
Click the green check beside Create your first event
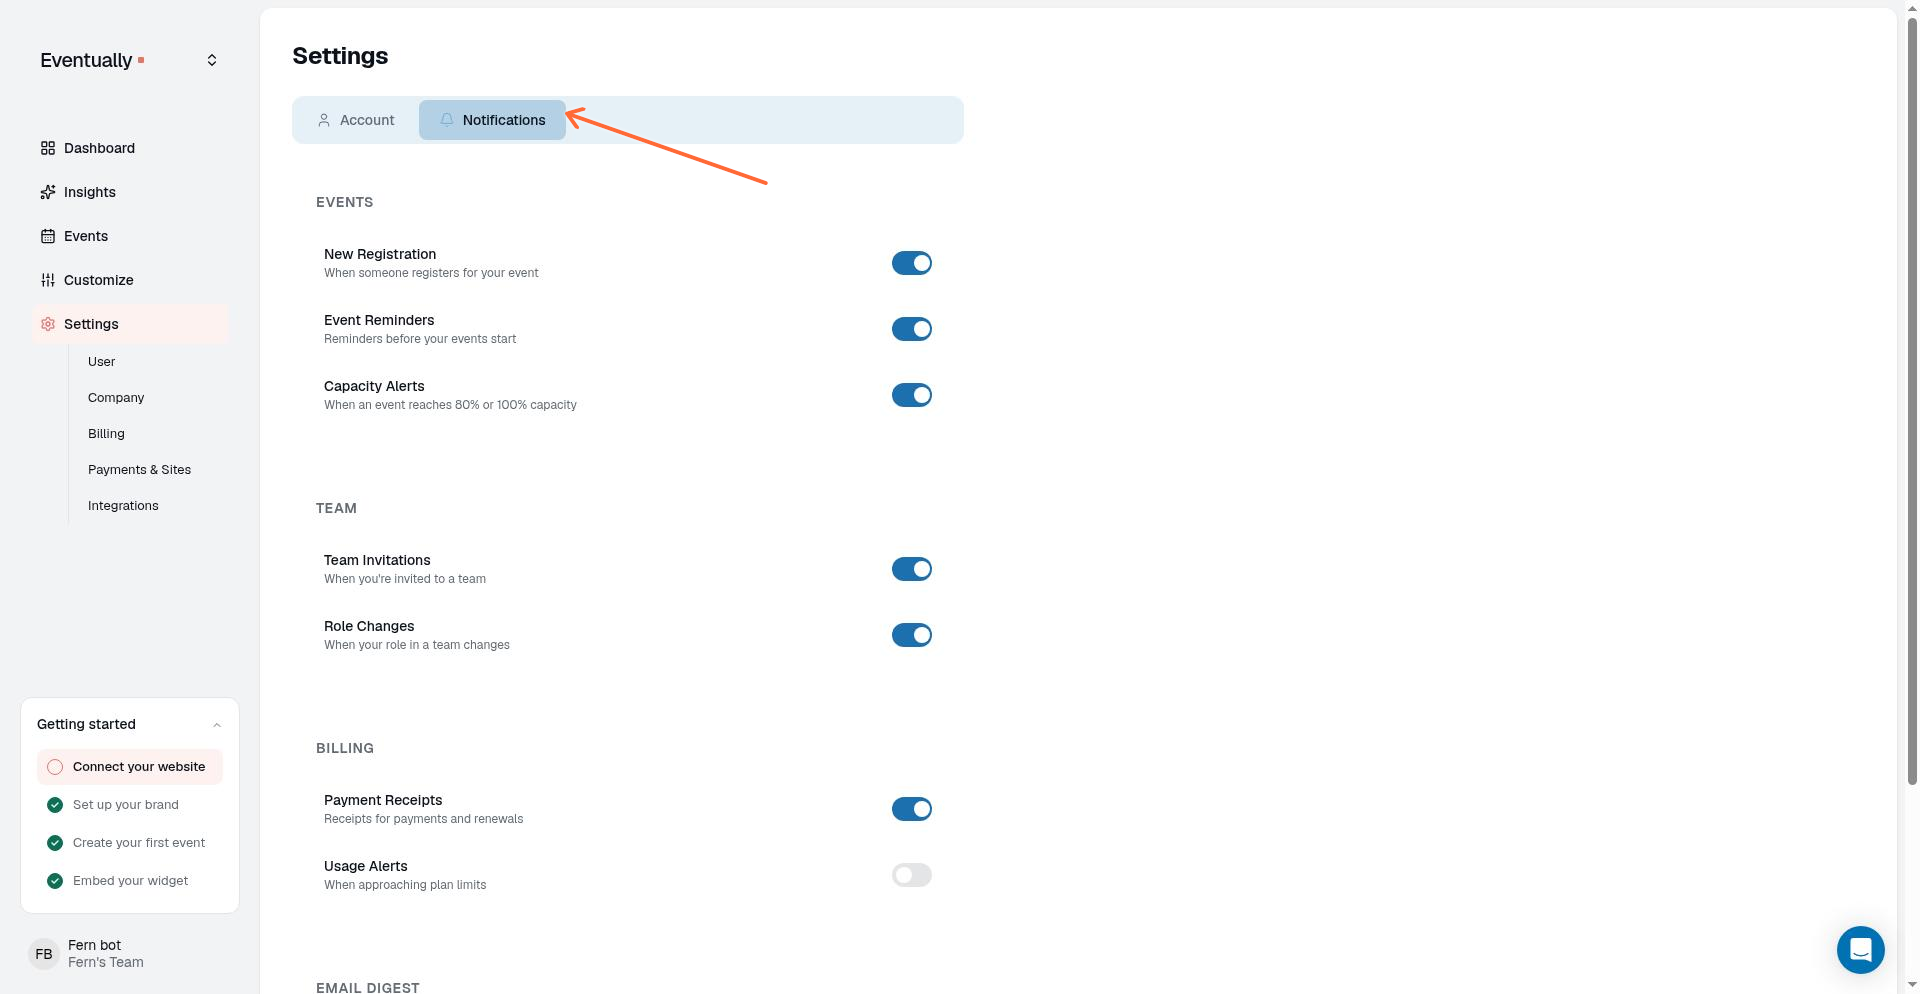(55, 843)
